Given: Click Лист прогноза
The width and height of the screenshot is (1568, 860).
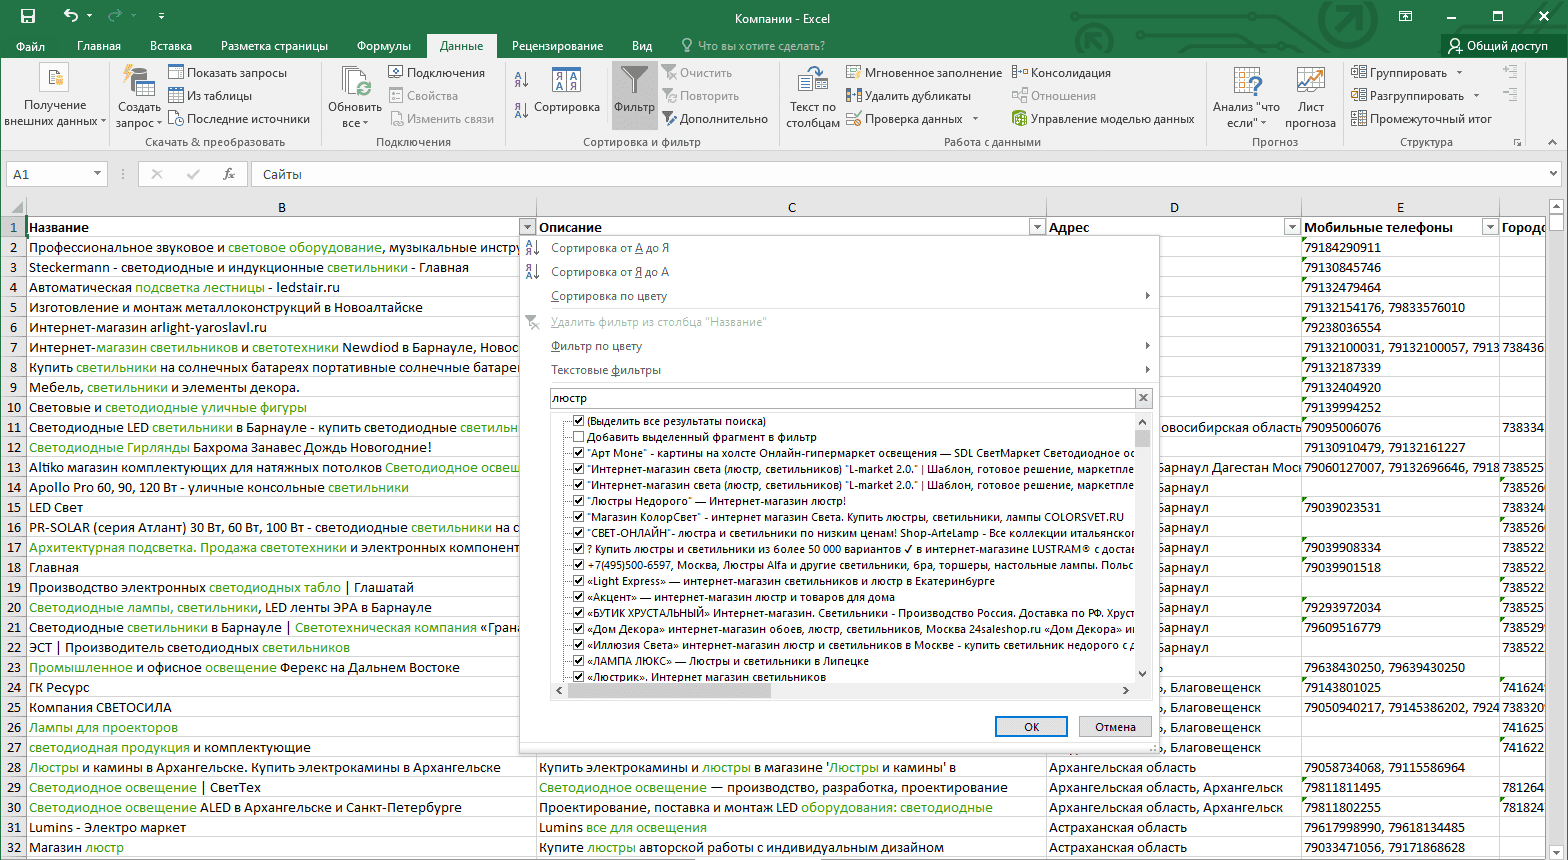Looking at the screenshot, I should click(x=1310, y=97).
